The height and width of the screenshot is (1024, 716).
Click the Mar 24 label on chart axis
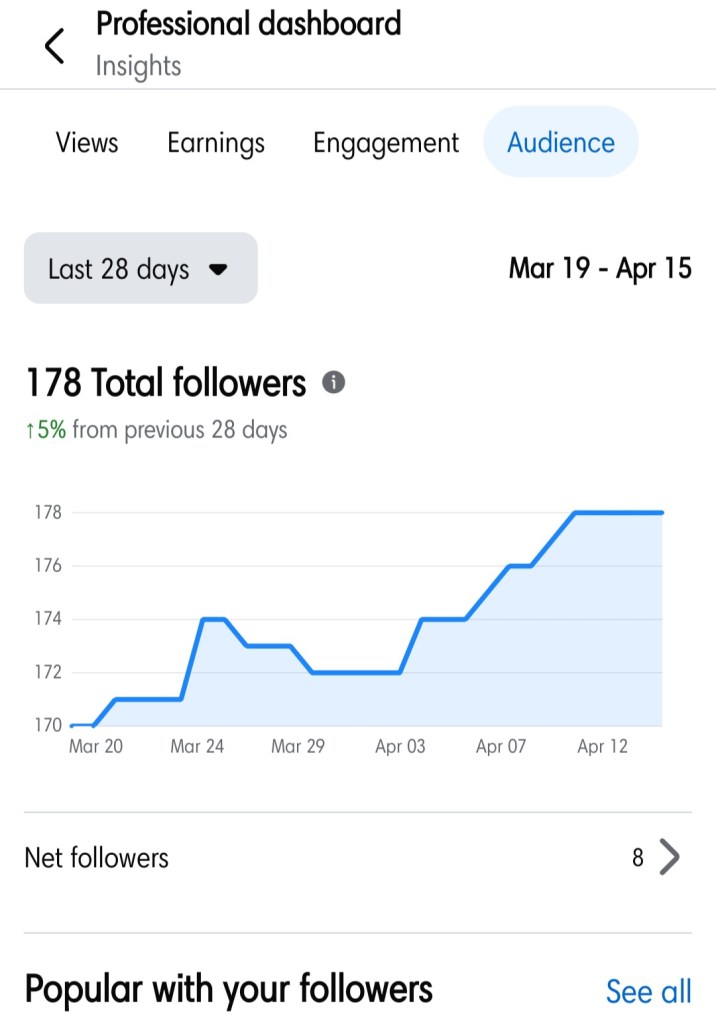197,747
